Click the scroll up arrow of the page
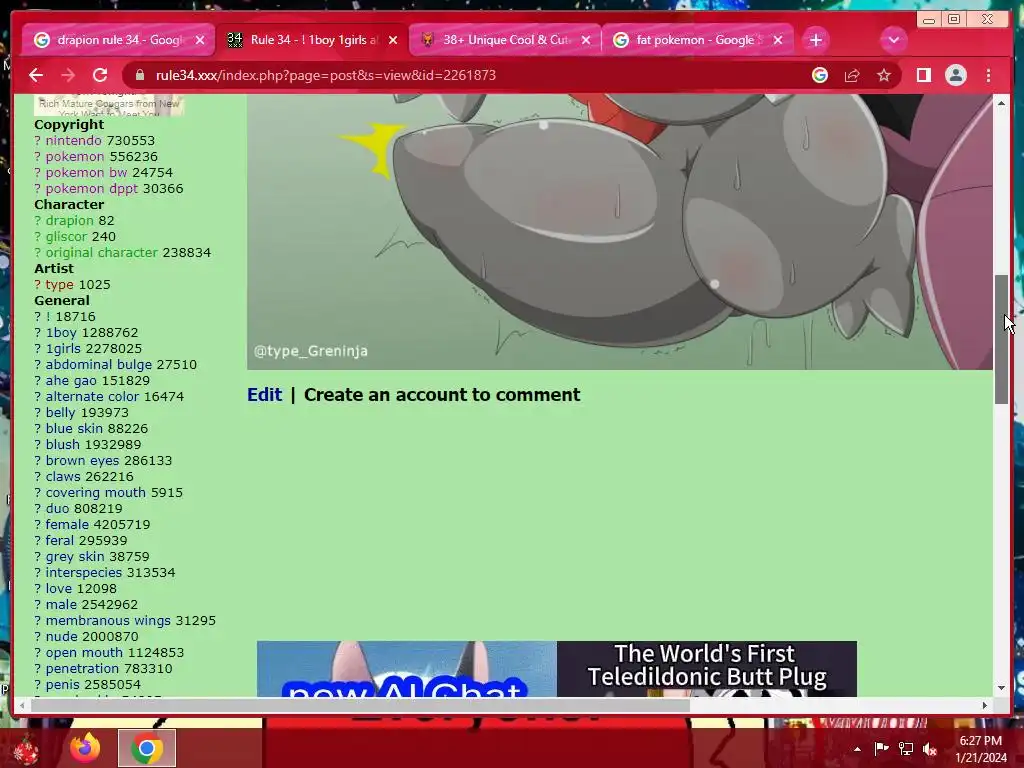 [1001, 103]
